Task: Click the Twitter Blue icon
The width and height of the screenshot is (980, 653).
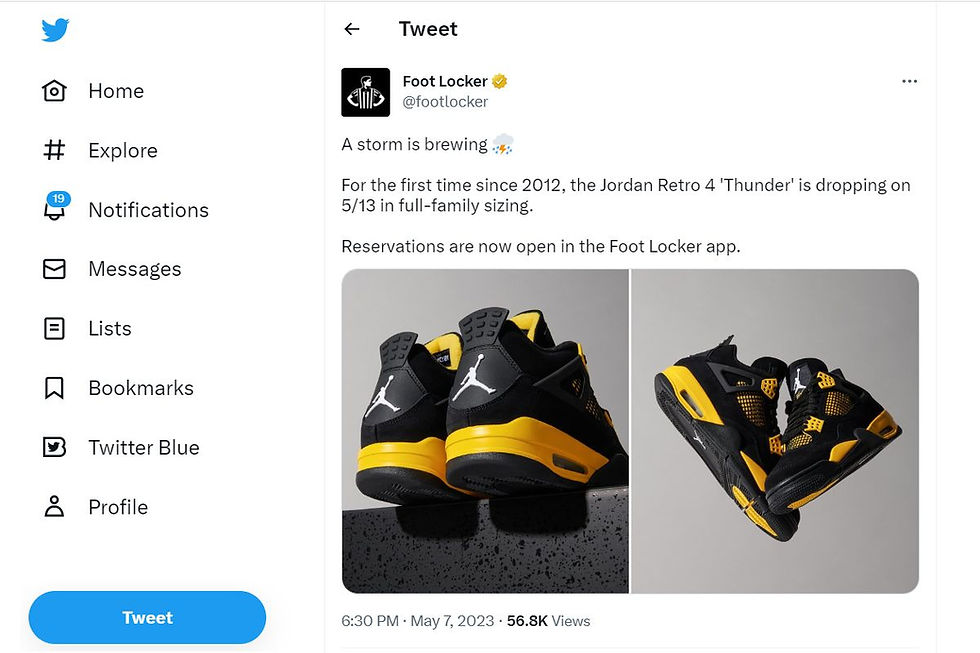Action: click(x=54, y=447)
